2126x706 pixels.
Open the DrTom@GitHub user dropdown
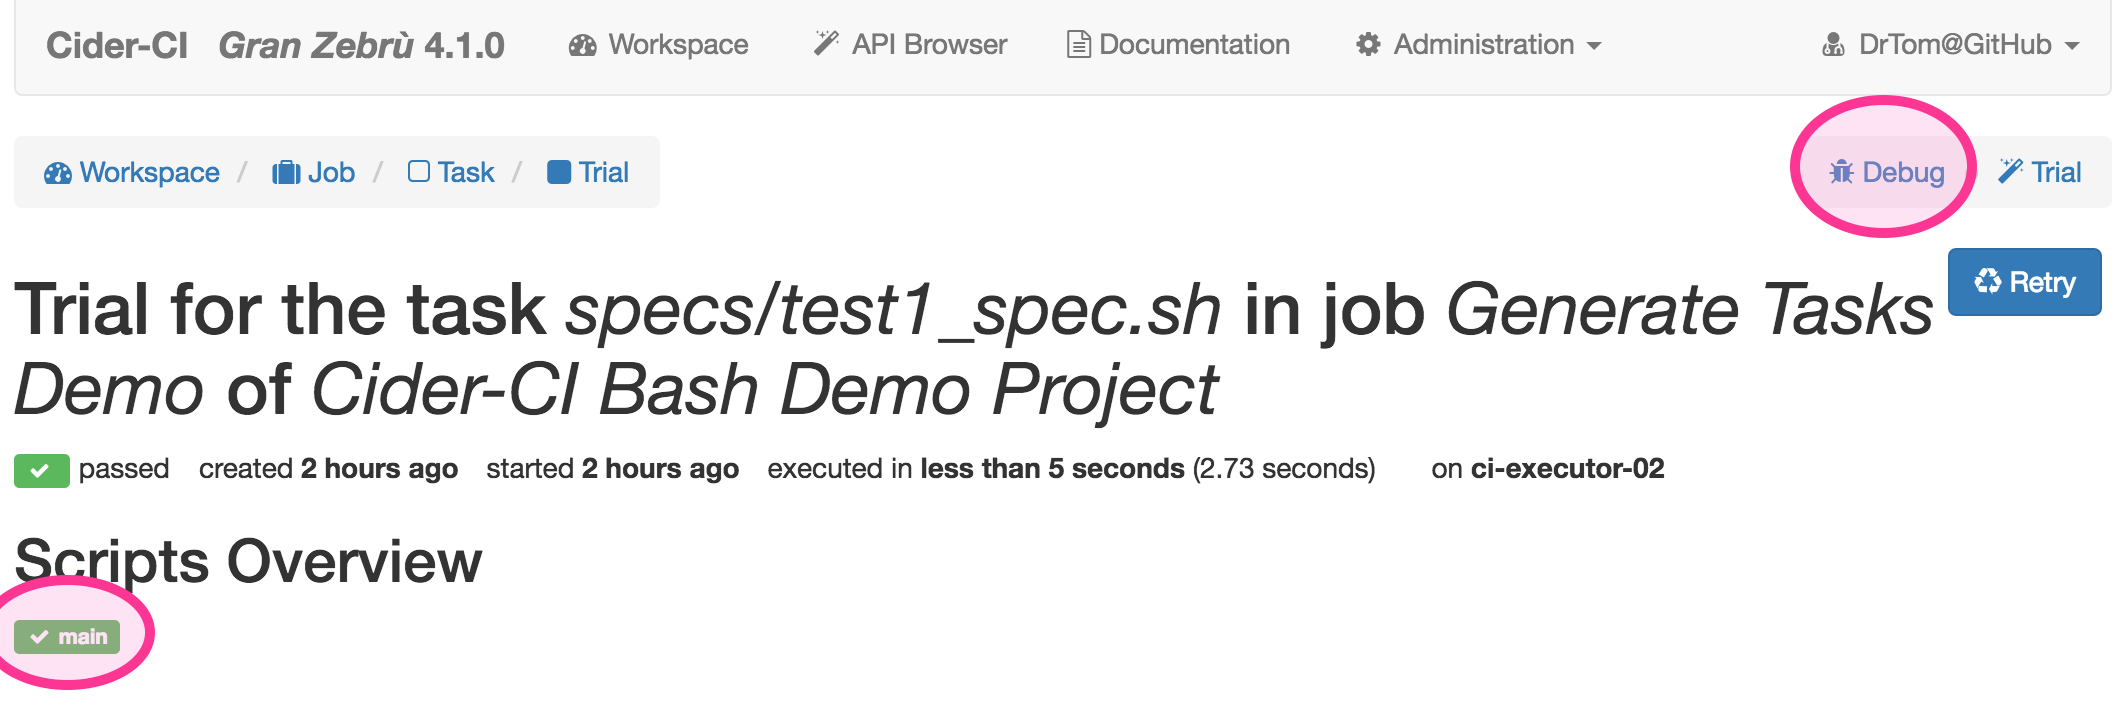tap(1950, 45)
